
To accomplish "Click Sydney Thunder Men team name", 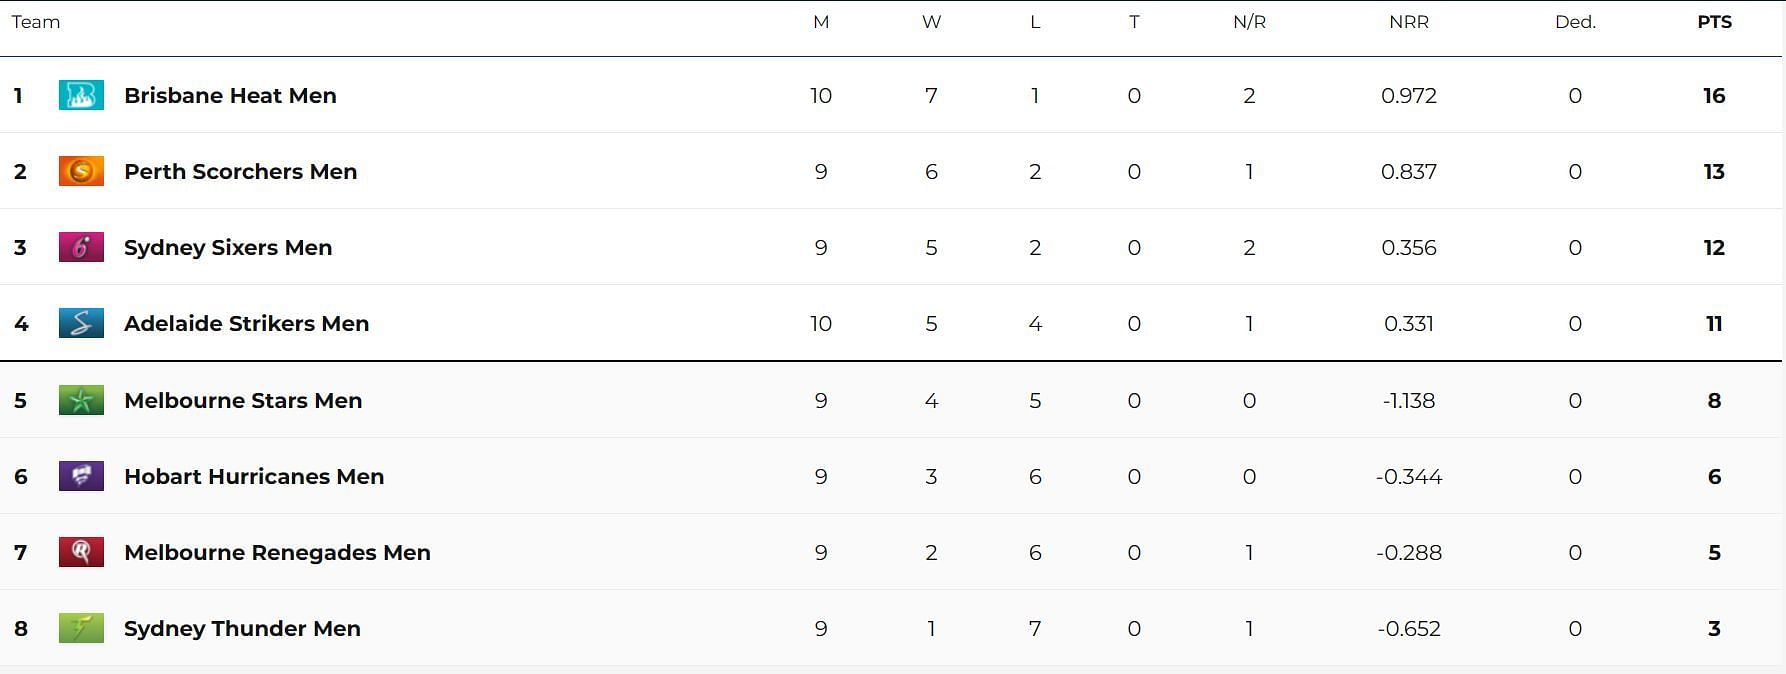I will point(242,628).
